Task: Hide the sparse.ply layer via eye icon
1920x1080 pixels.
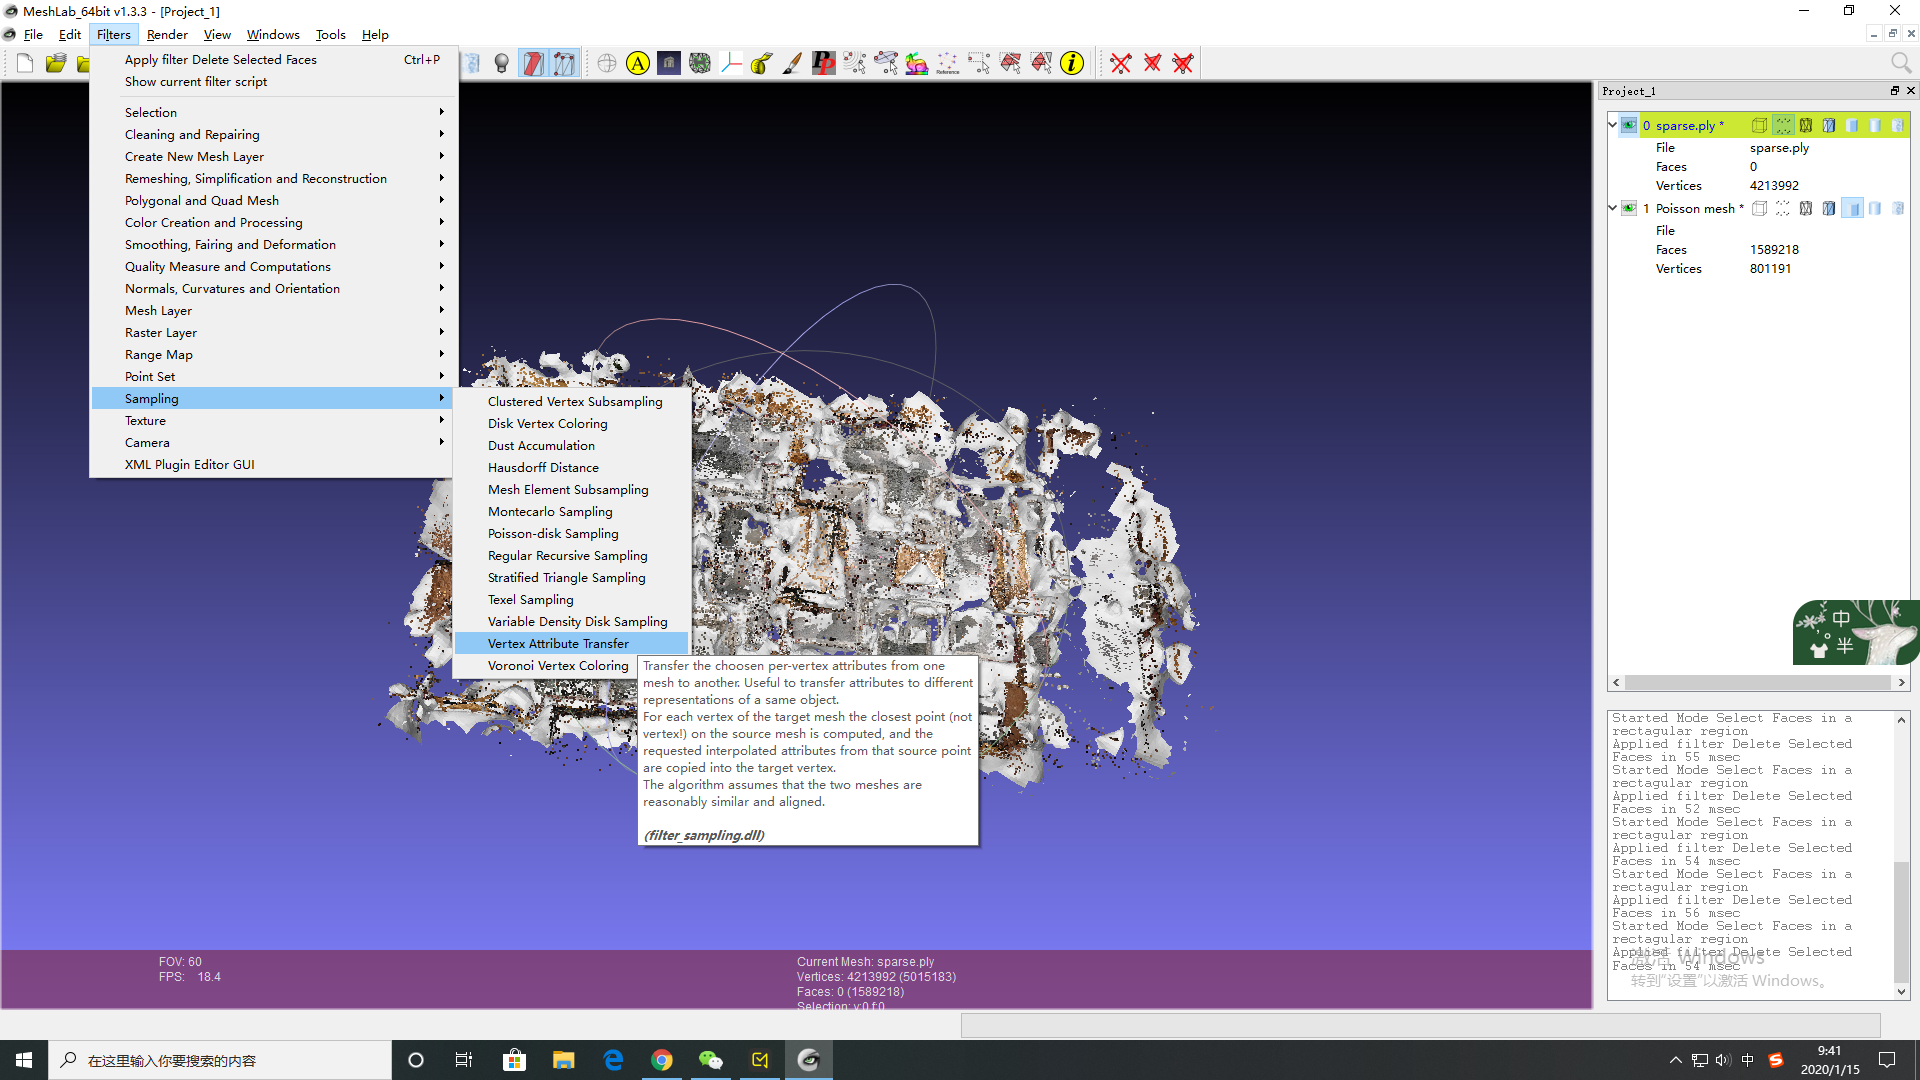Action: pyautogui.click(x=1629, y=125)
